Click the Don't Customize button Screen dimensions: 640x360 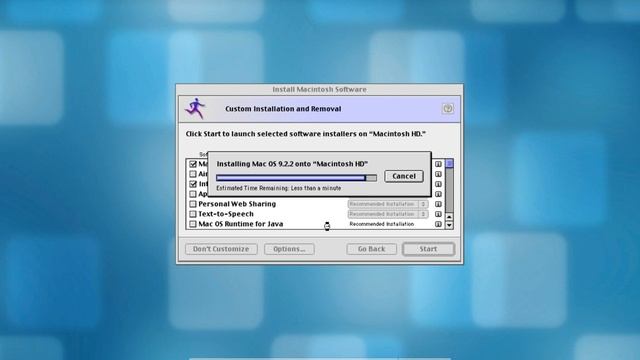click(x=221, y=249)
